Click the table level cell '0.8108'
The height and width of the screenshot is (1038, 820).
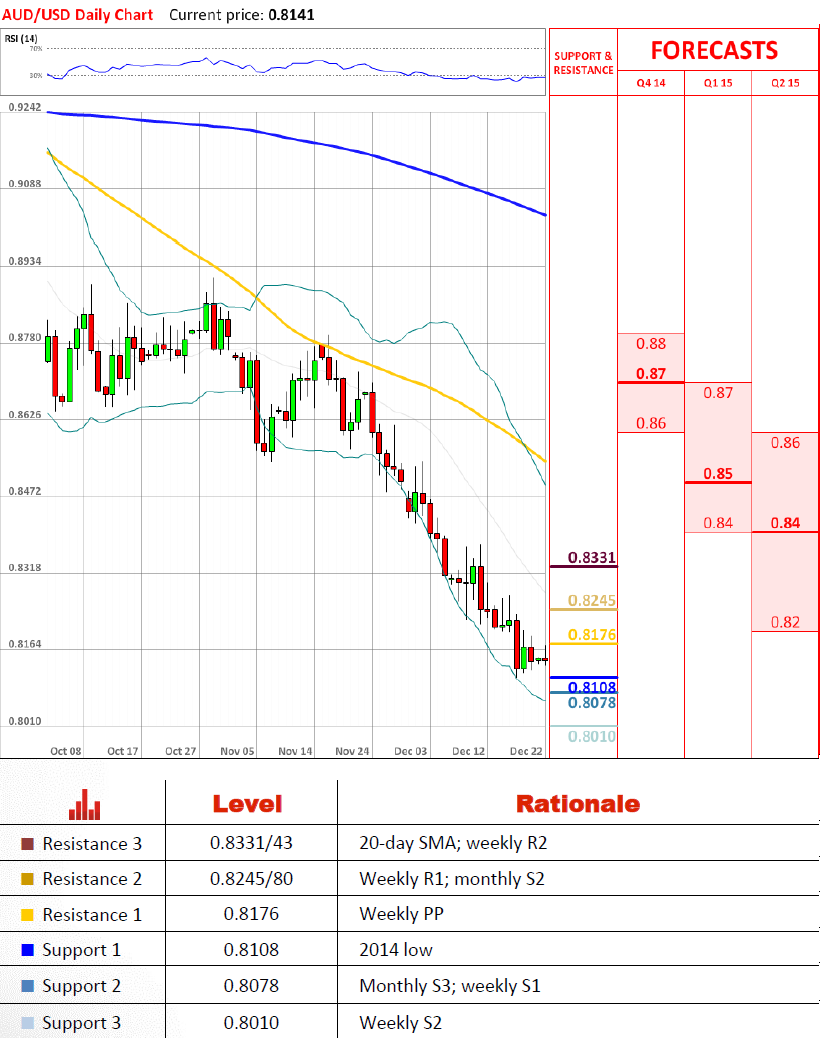pyautogui.click(x=251, y=949)
